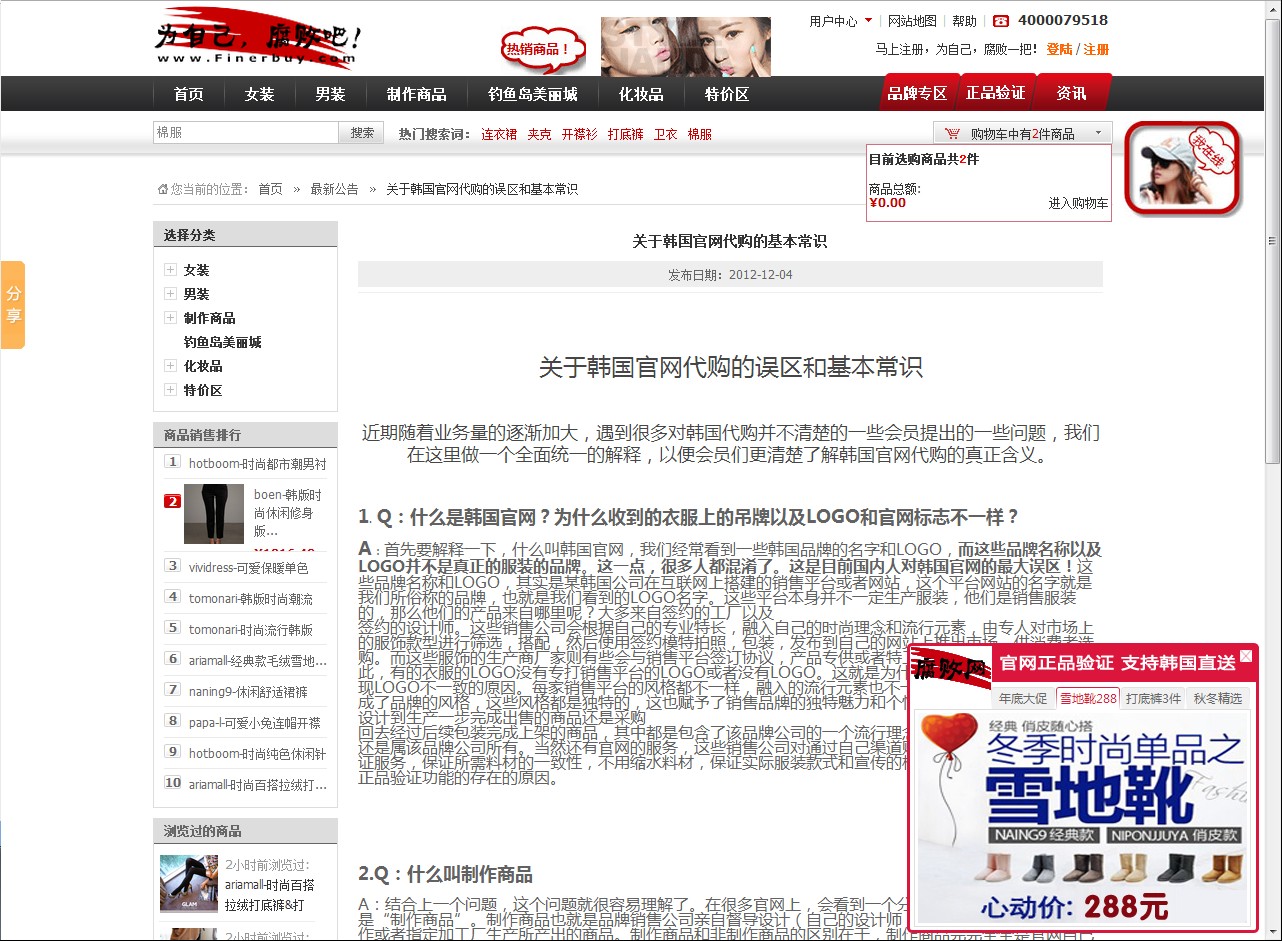The image size is (1282, 941).
Task: Expand the 化妆品 category tree node
Action: pos(171,366)
